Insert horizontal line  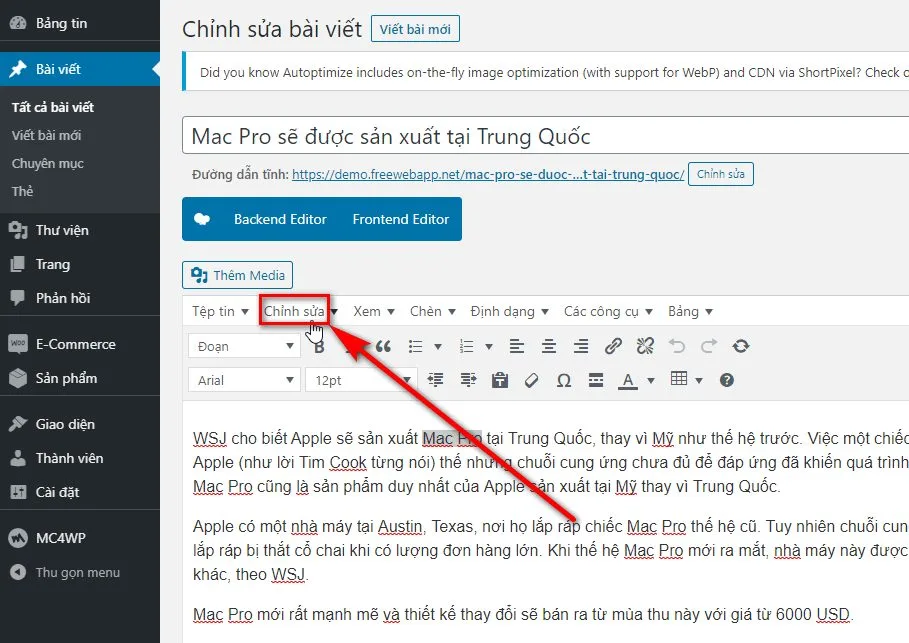pos(595,380)
